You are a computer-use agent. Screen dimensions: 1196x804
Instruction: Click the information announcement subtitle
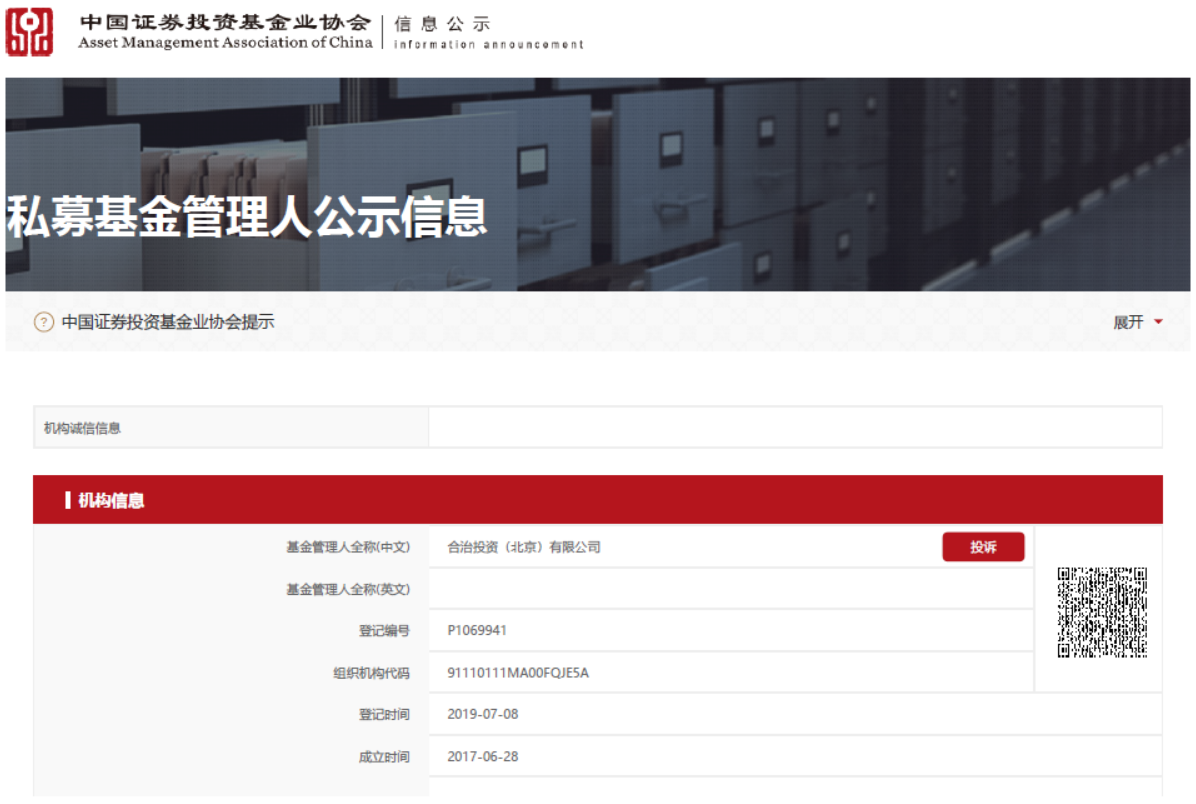click(x=489, y=44)
